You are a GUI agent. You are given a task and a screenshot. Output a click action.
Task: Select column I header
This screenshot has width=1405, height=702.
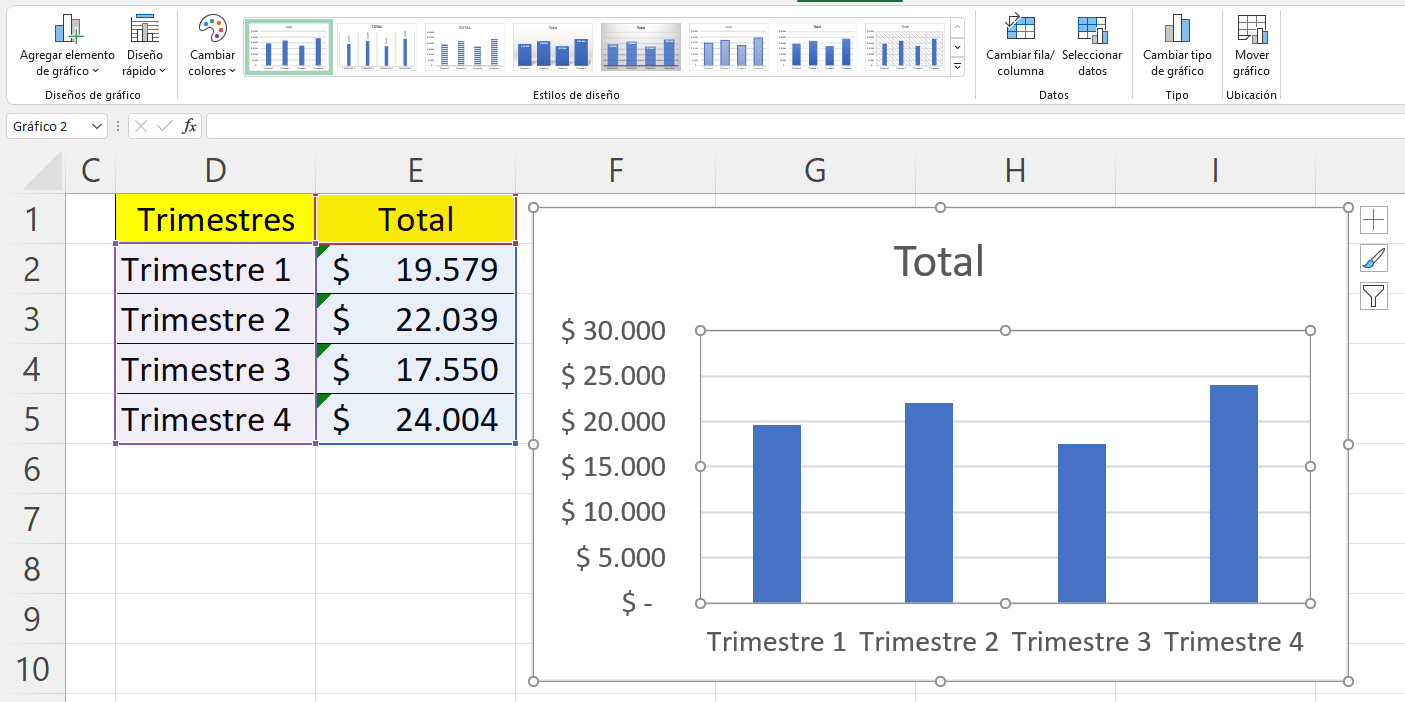point(1215,171)
